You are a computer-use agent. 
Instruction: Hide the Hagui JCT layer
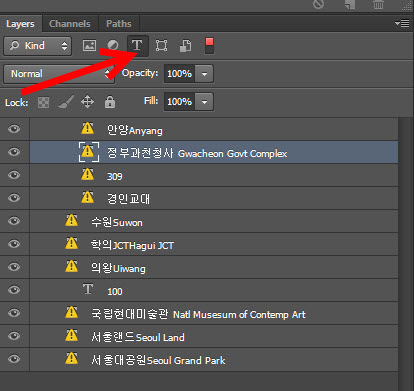tap(14, 244)
